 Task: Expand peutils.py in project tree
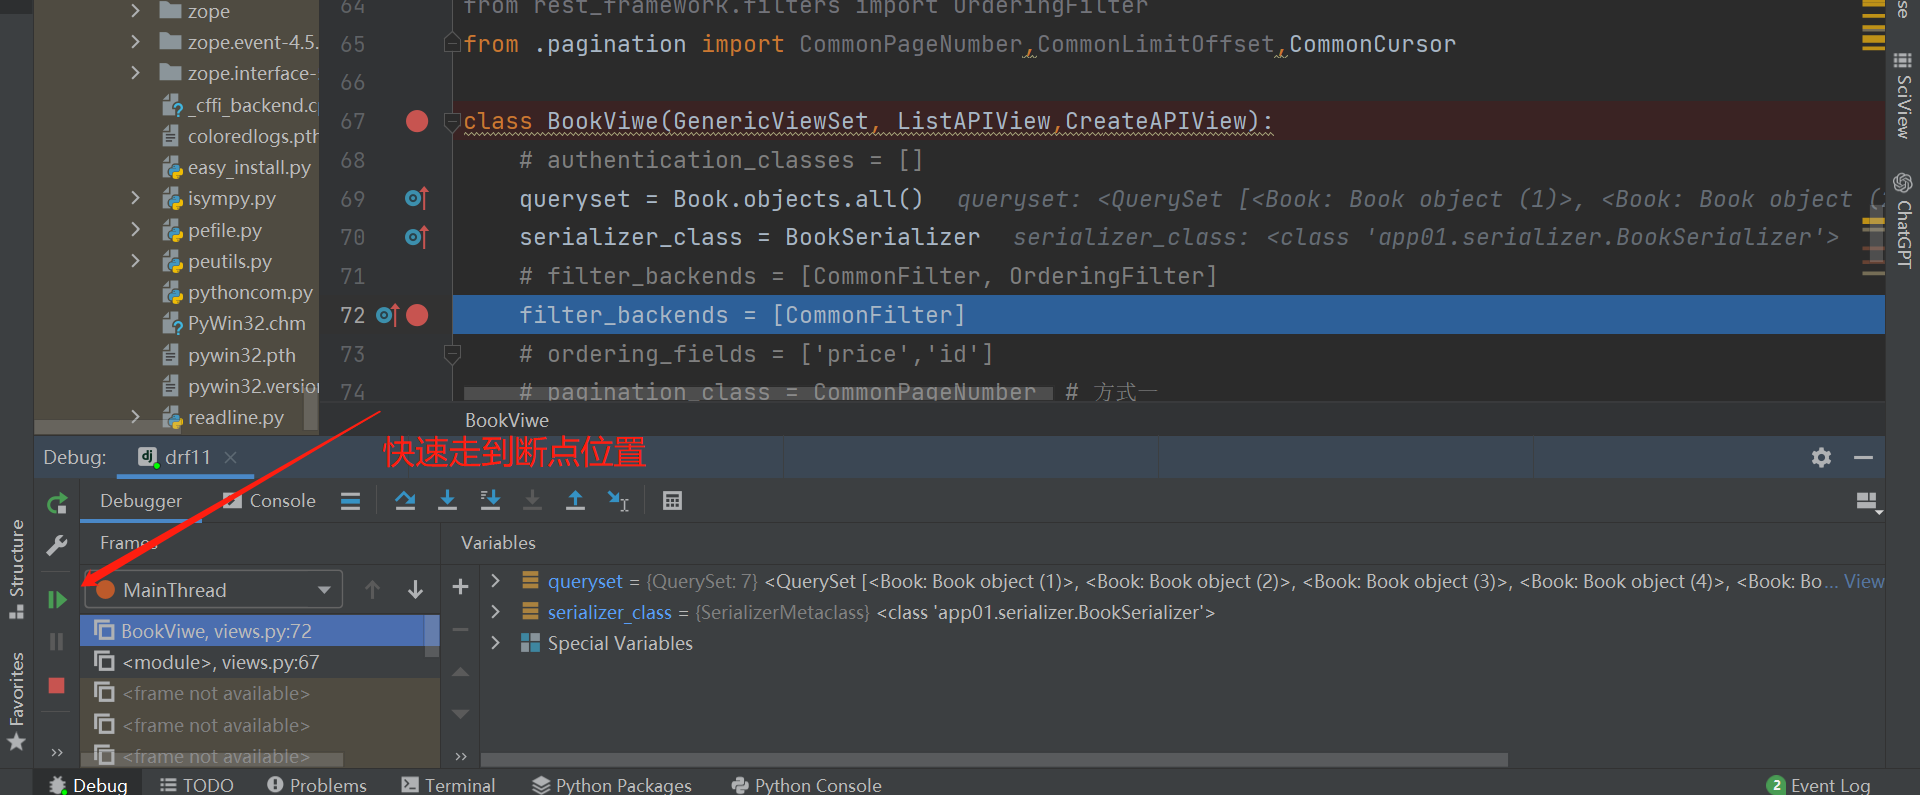pyautogui.click(x=135, y=261)
